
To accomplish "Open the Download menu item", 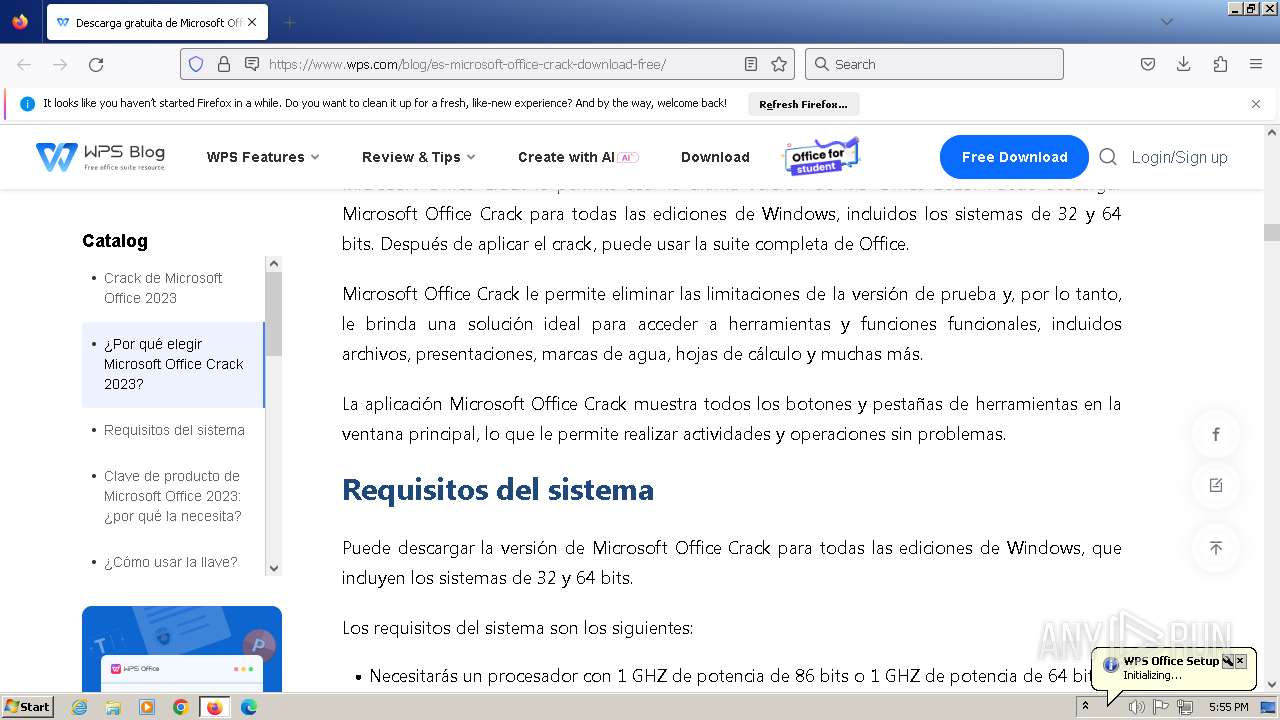I will click(715, 157).
